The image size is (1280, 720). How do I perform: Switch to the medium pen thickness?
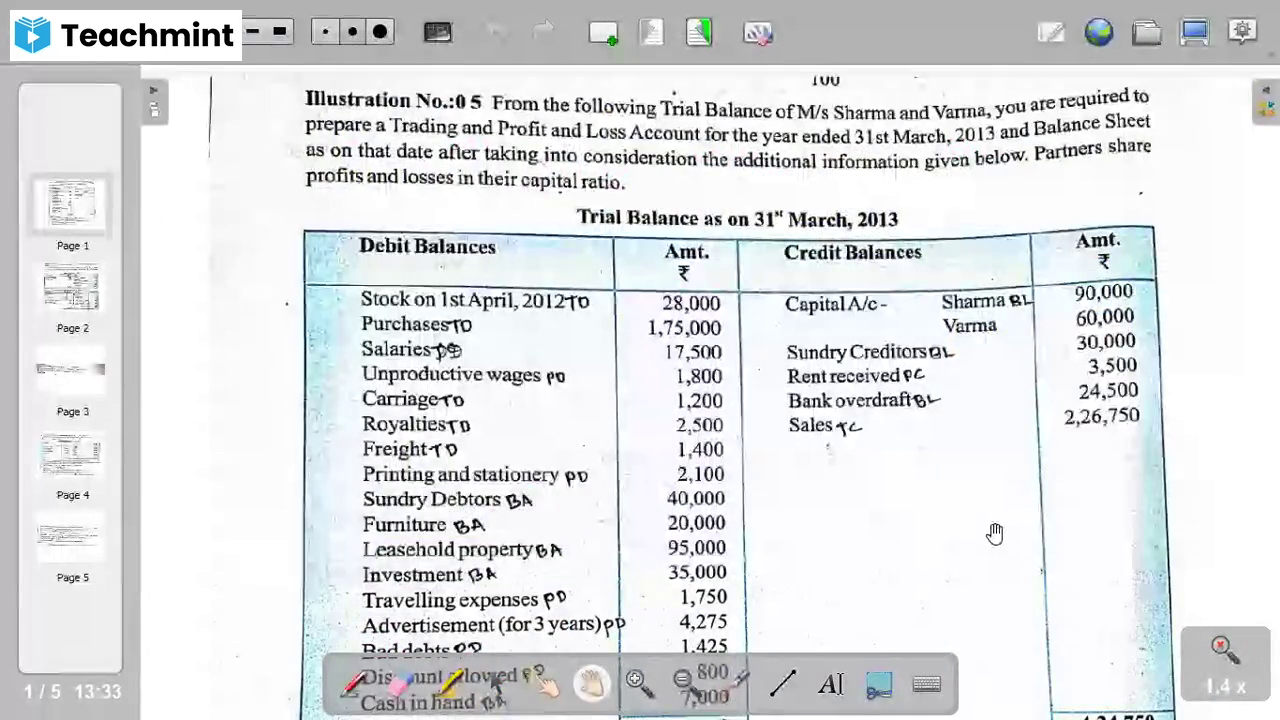353,33
